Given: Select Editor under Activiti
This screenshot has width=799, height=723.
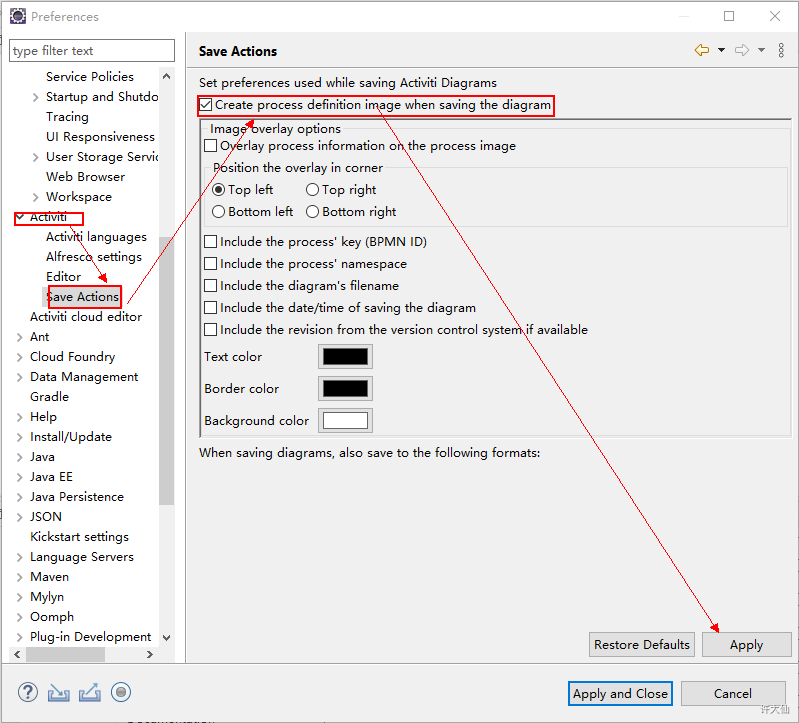Looking at the screenshot, I should point(64,277).
